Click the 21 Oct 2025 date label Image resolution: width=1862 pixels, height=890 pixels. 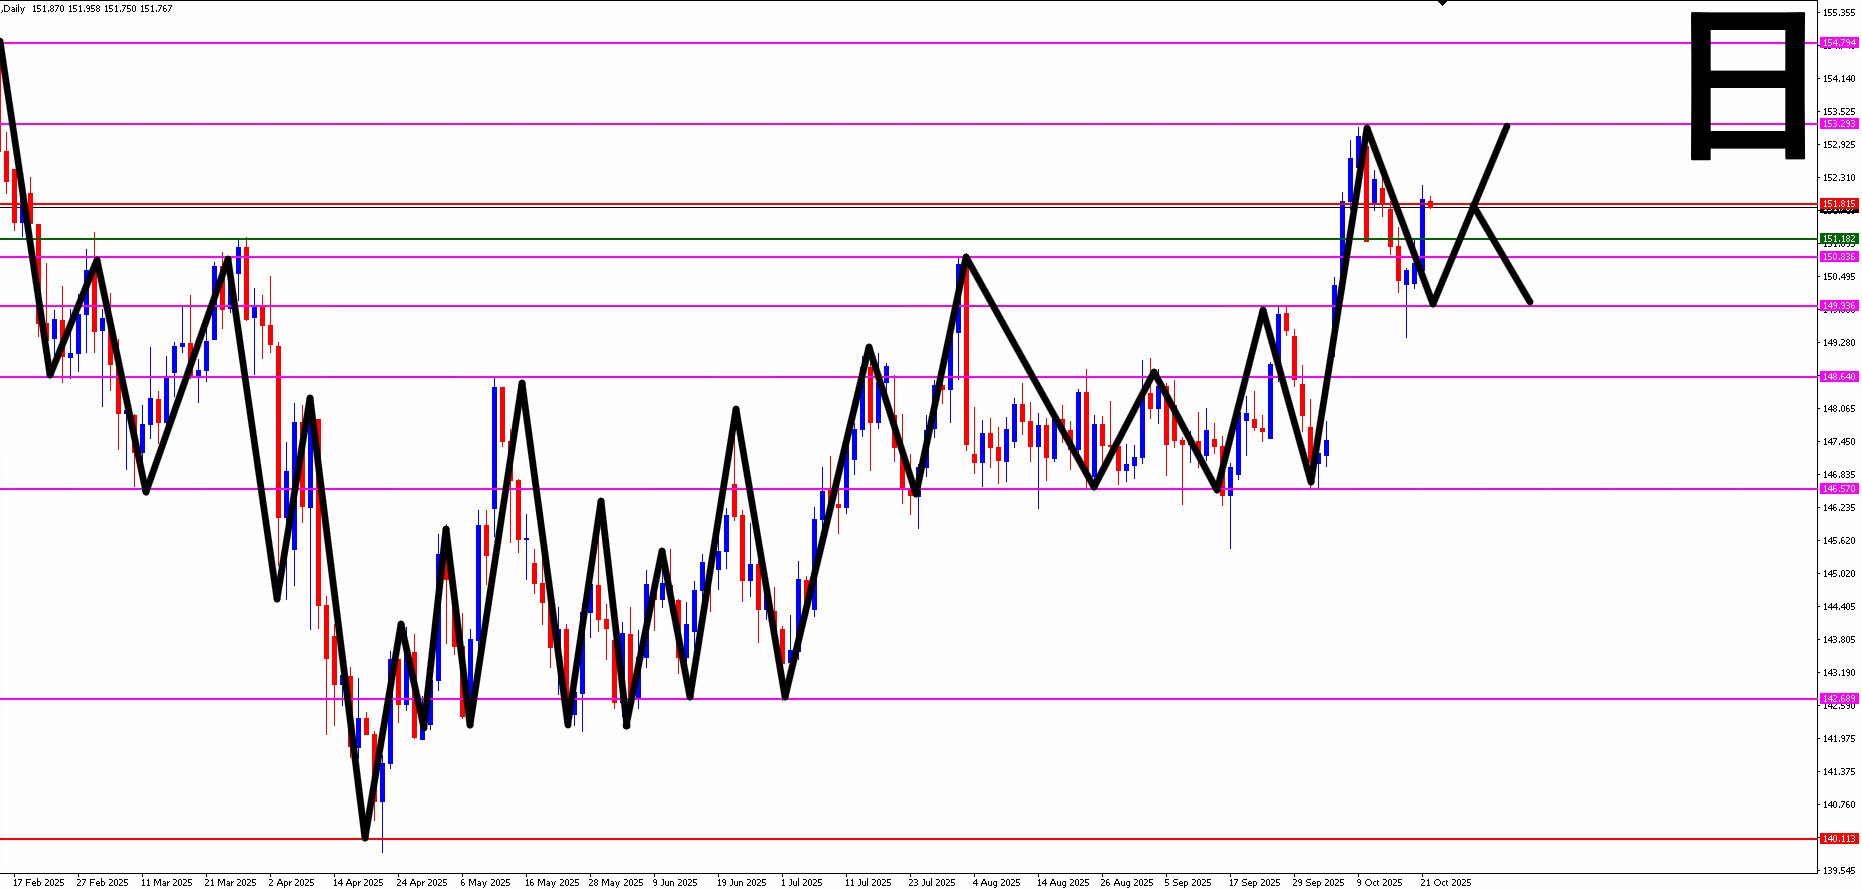(1446, 883)
